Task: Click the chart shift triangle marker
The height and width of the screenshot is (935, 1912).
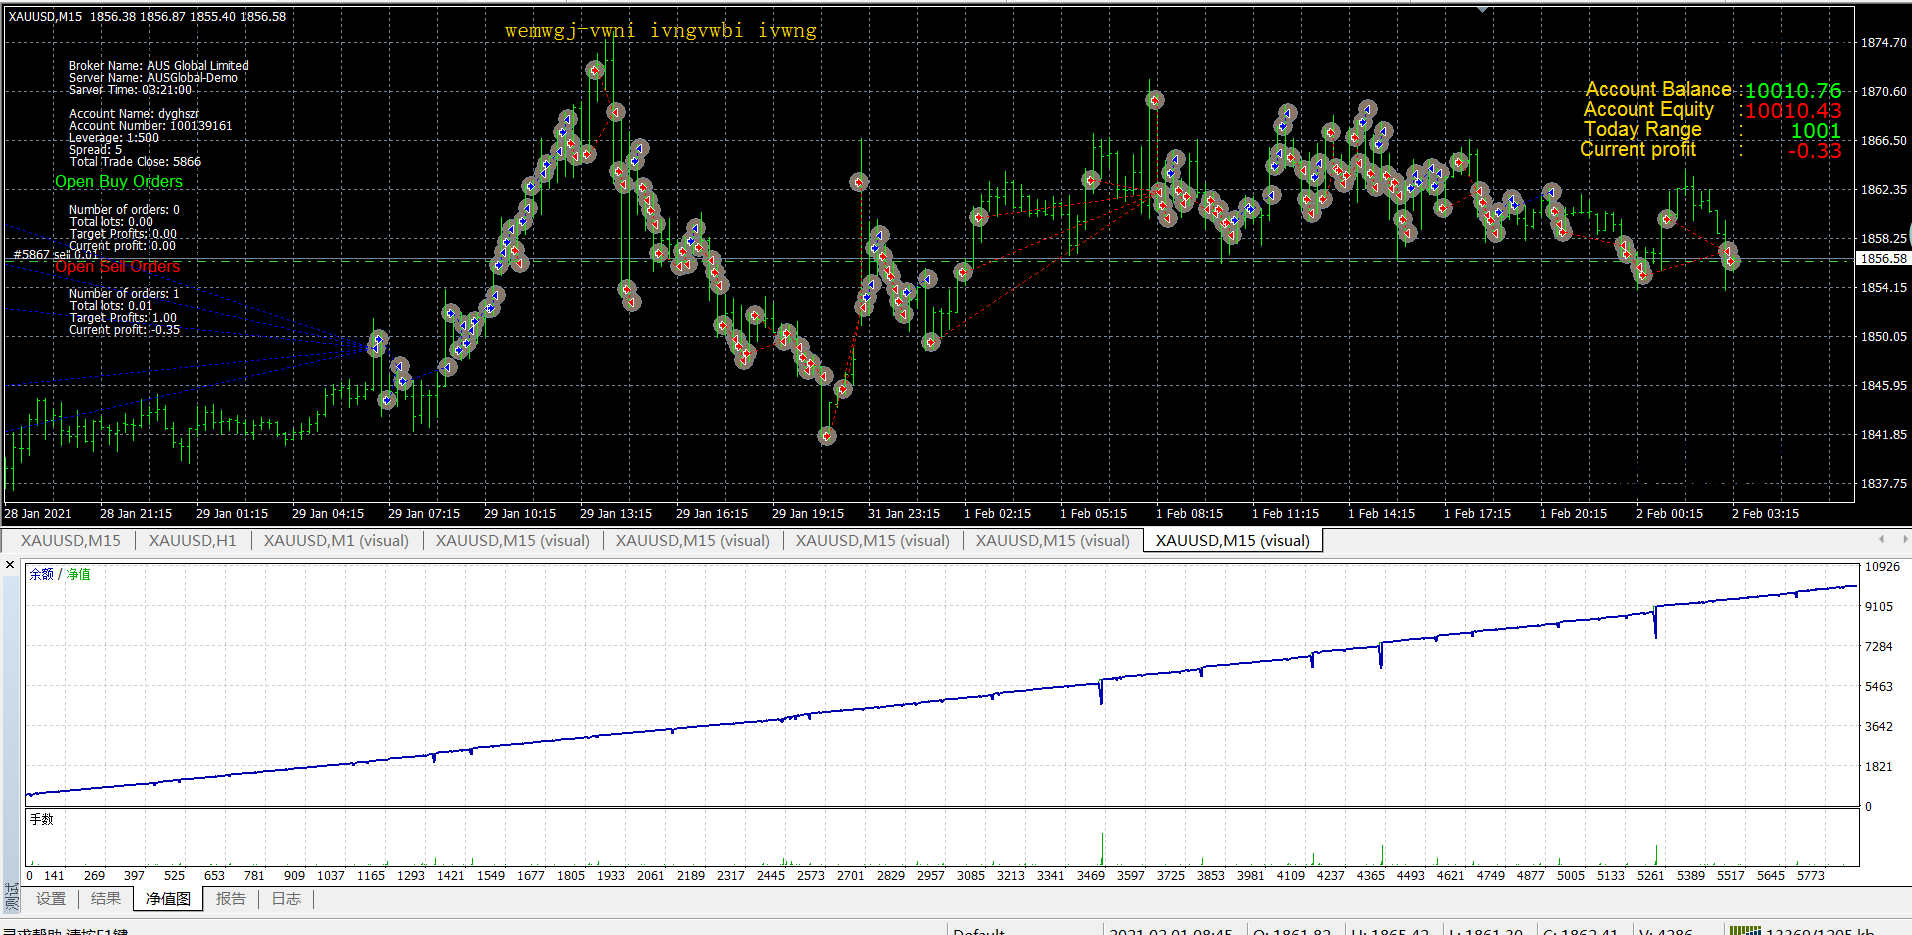Action: [x=1482, y=9]
